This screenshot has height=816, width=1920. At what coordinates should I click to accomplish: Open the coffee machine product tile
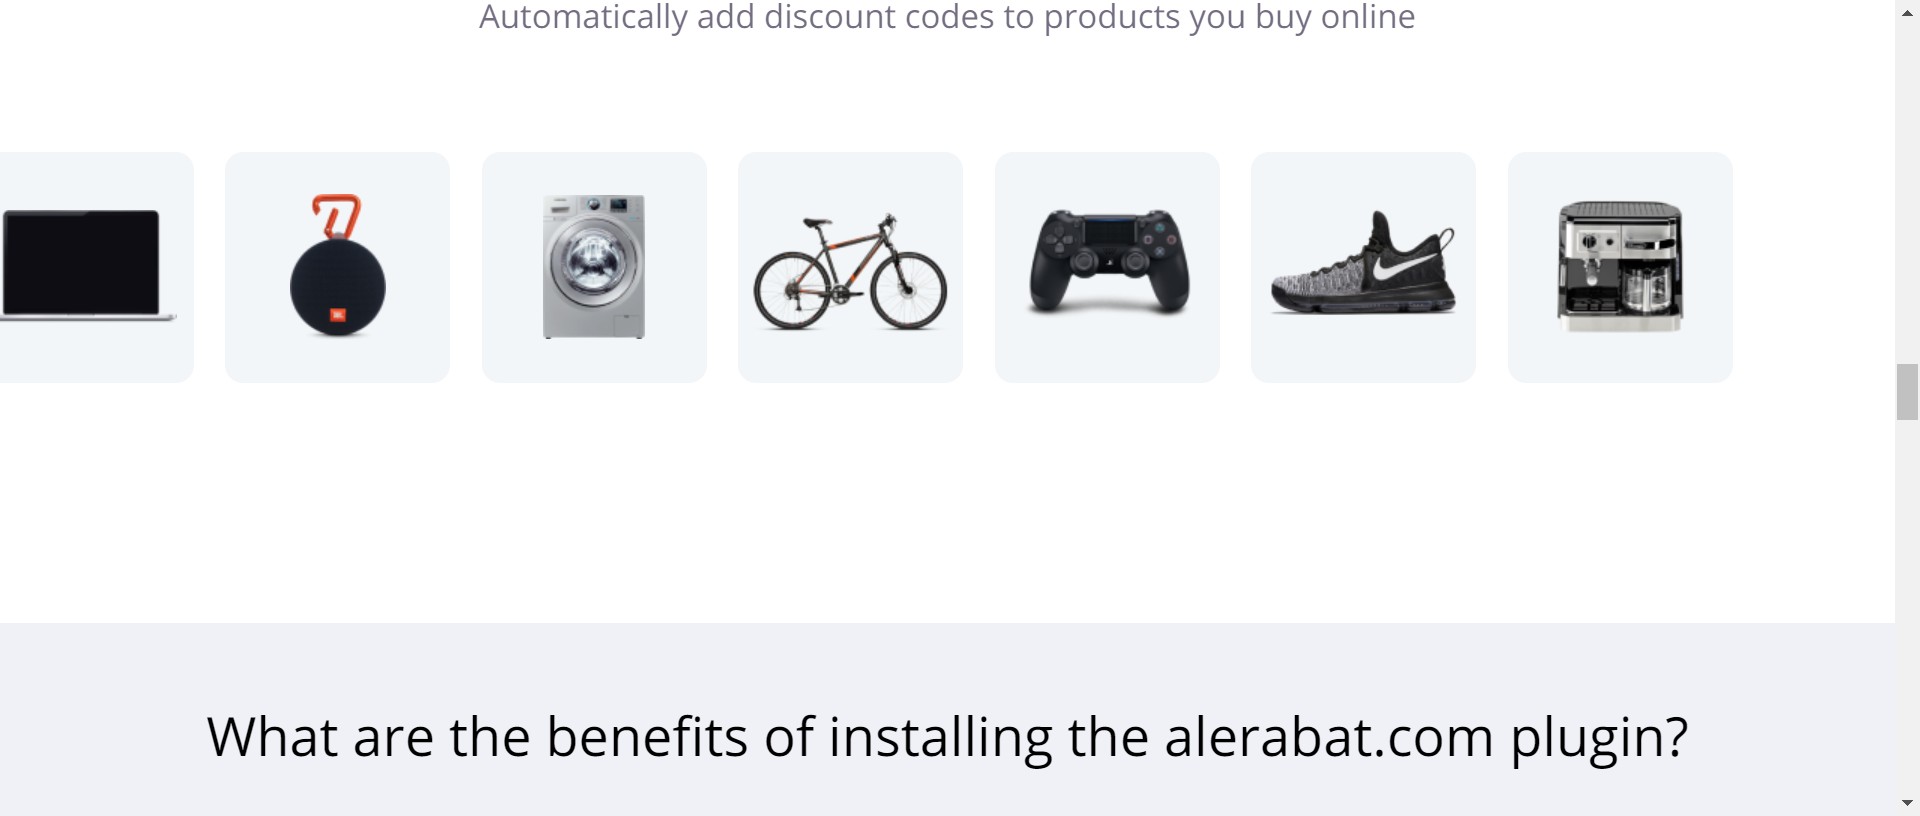pos(1620,267)
